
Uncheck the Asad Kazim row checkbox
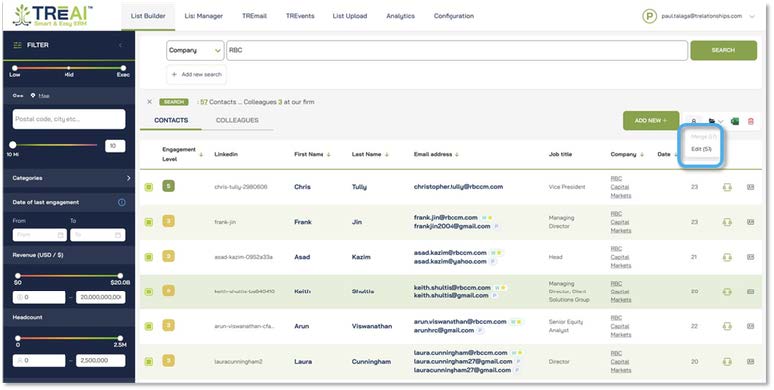[x=149, y=257]
